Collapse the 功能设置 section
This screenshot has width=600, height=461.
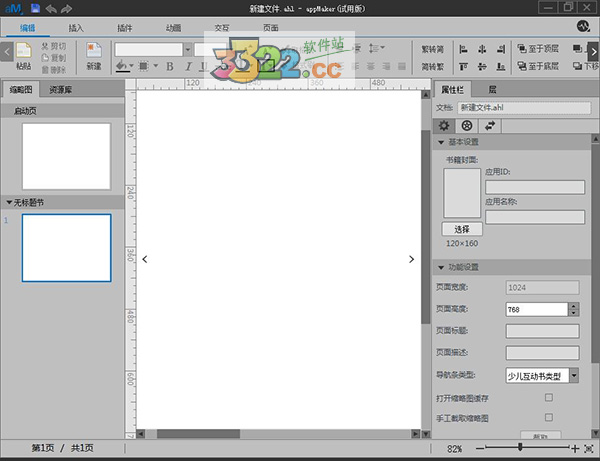coord(441,267)
